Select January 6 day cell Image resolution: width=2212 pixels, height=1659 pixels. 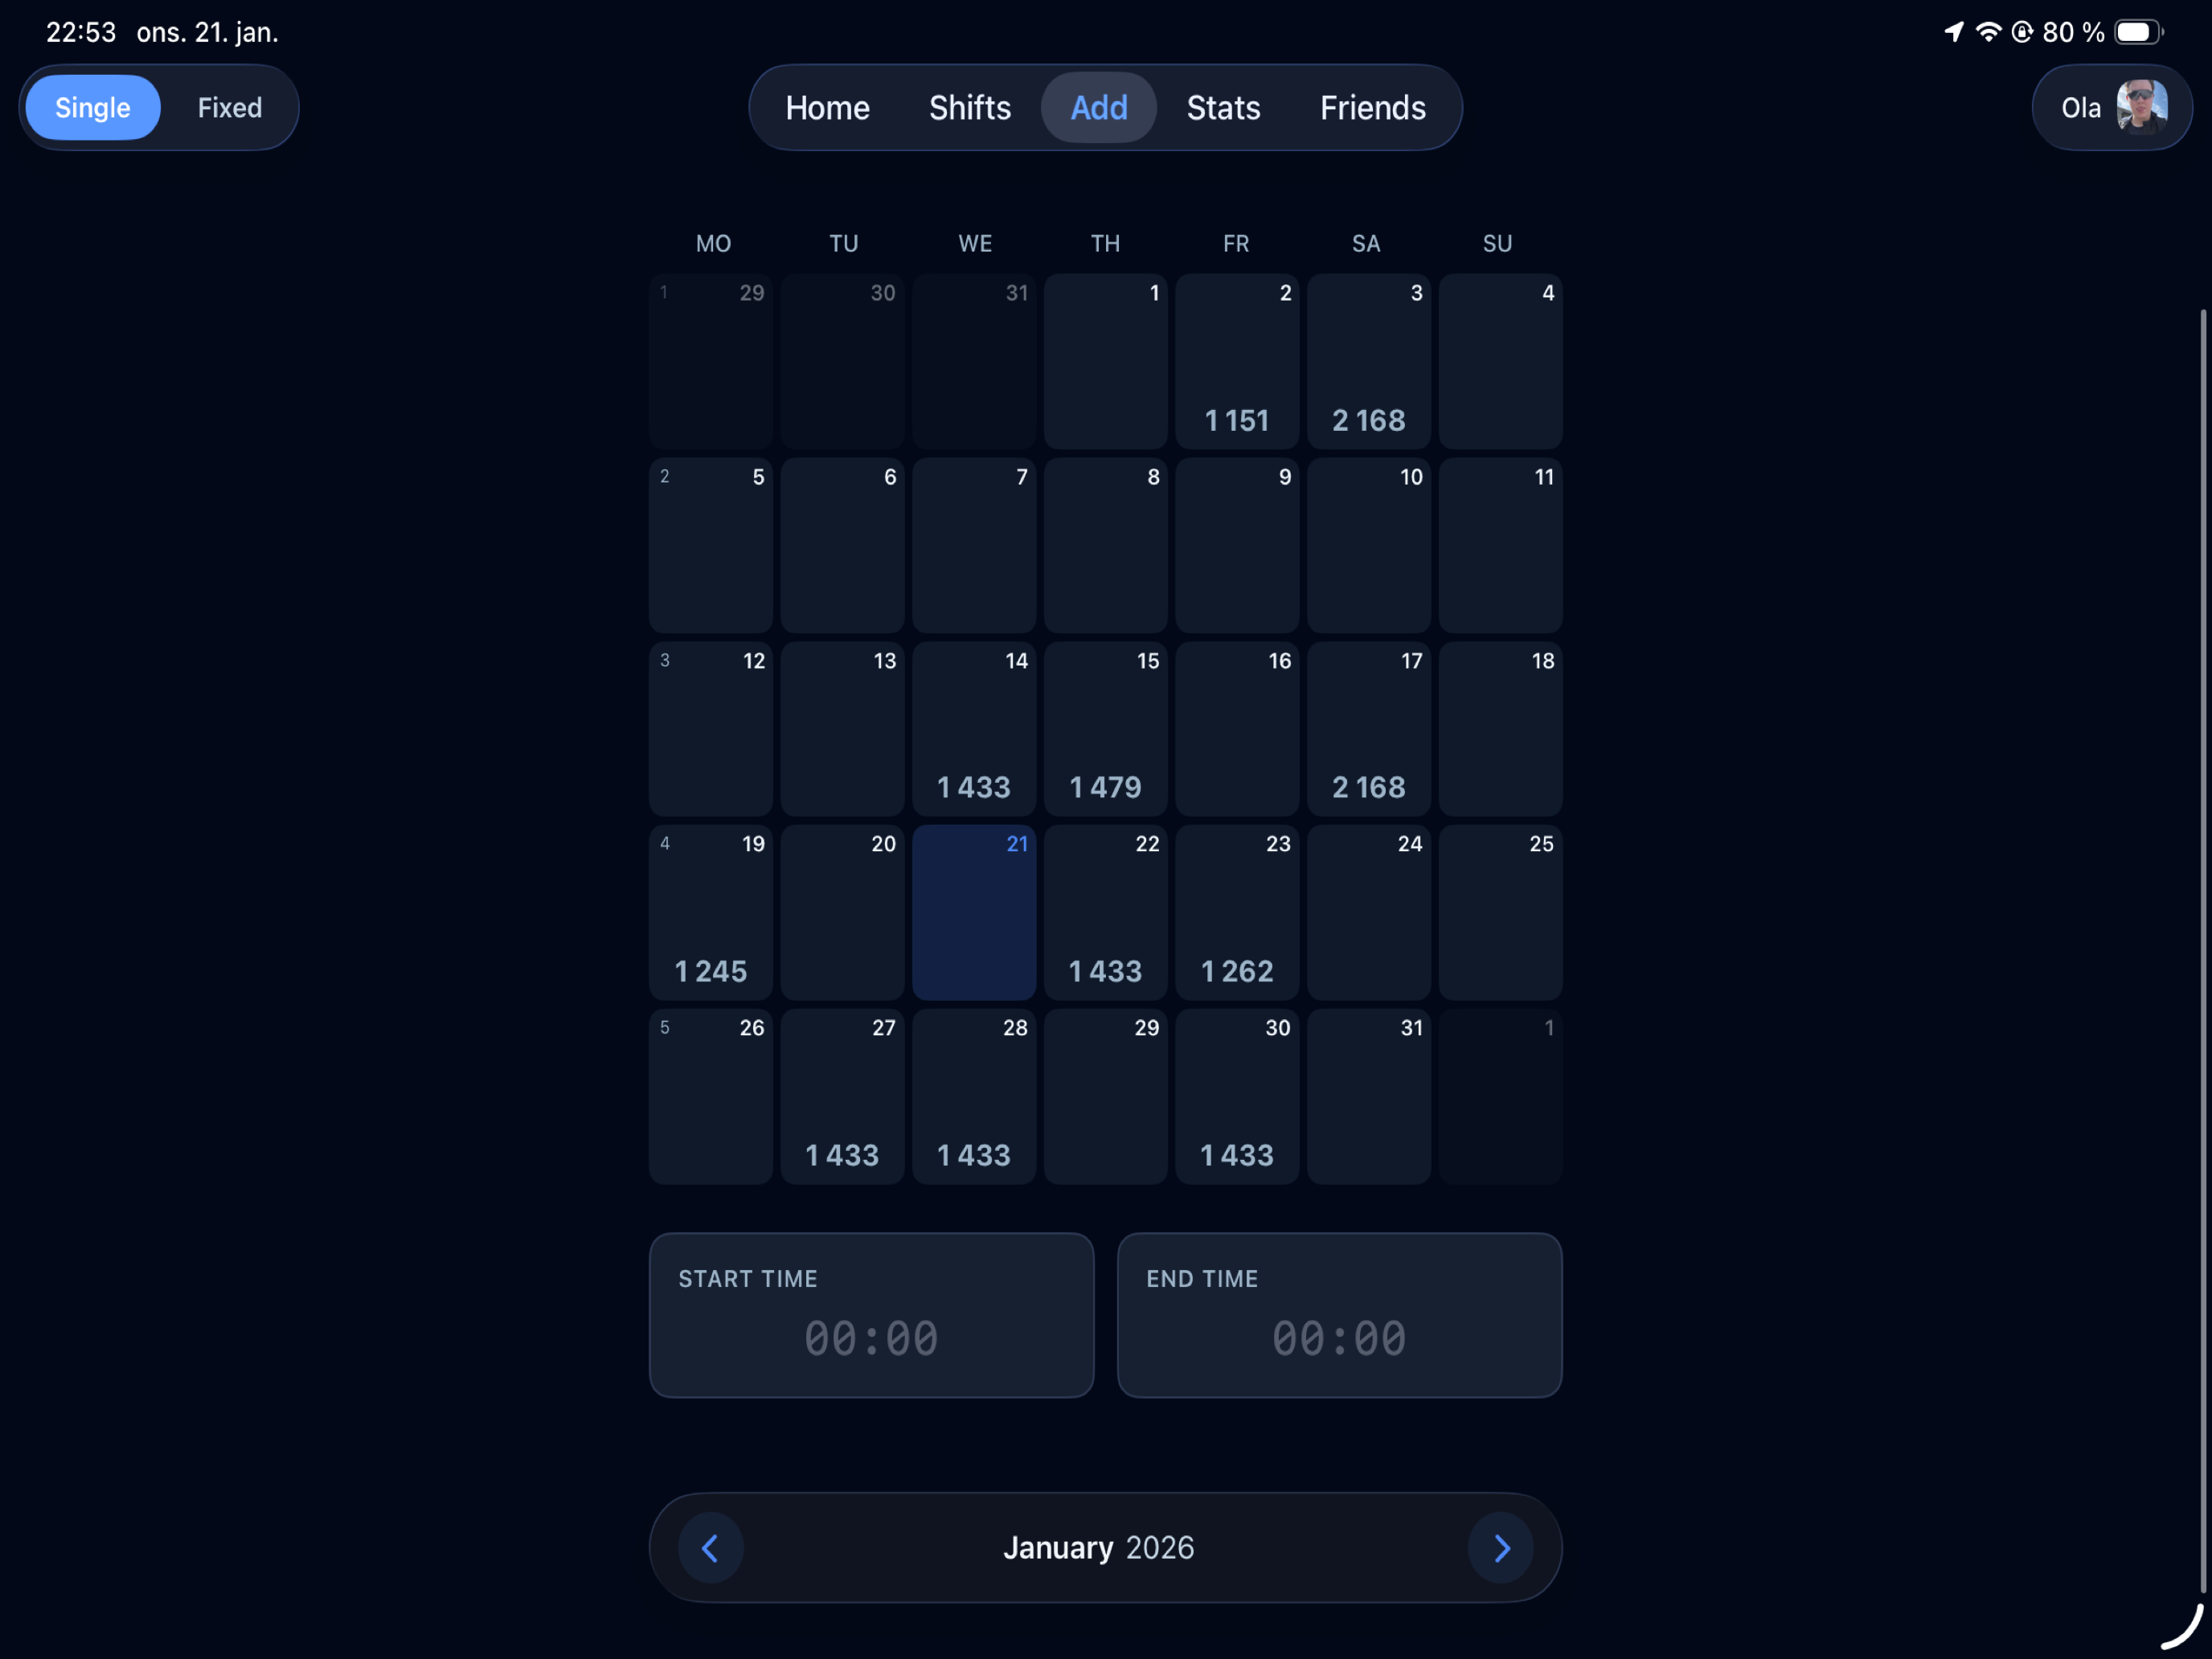842,545
